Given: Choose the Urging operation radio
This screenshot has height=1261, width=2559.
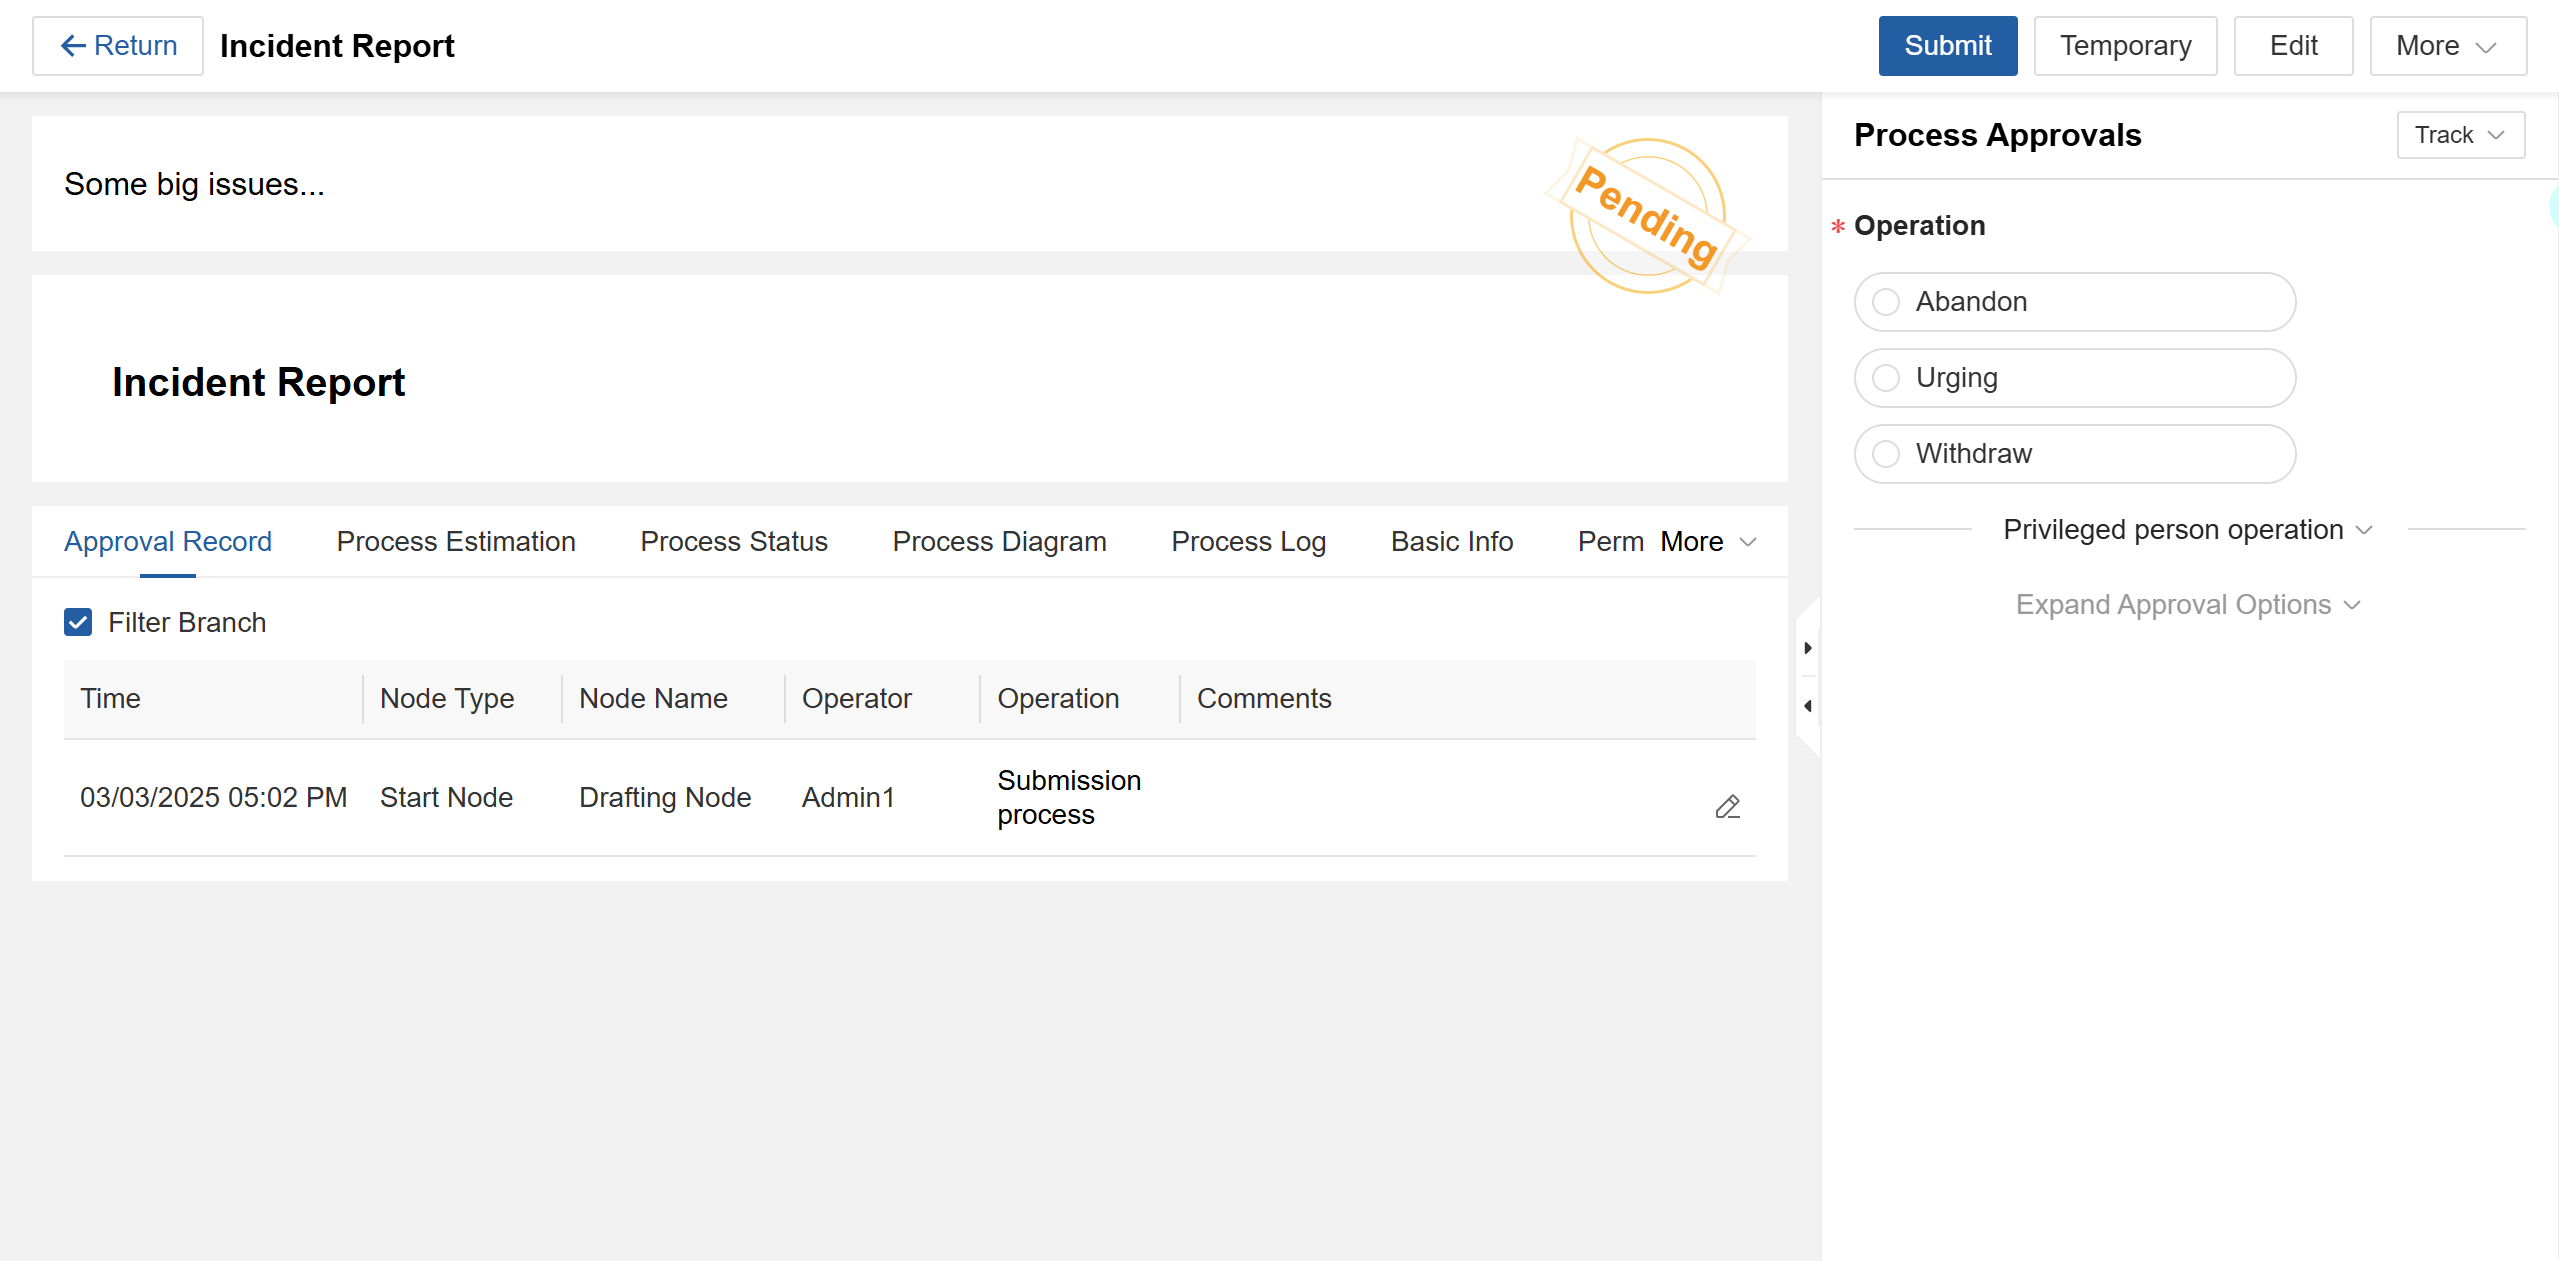Looking at the screenshot, I should pyautogui.click(x=1886, y=378).
